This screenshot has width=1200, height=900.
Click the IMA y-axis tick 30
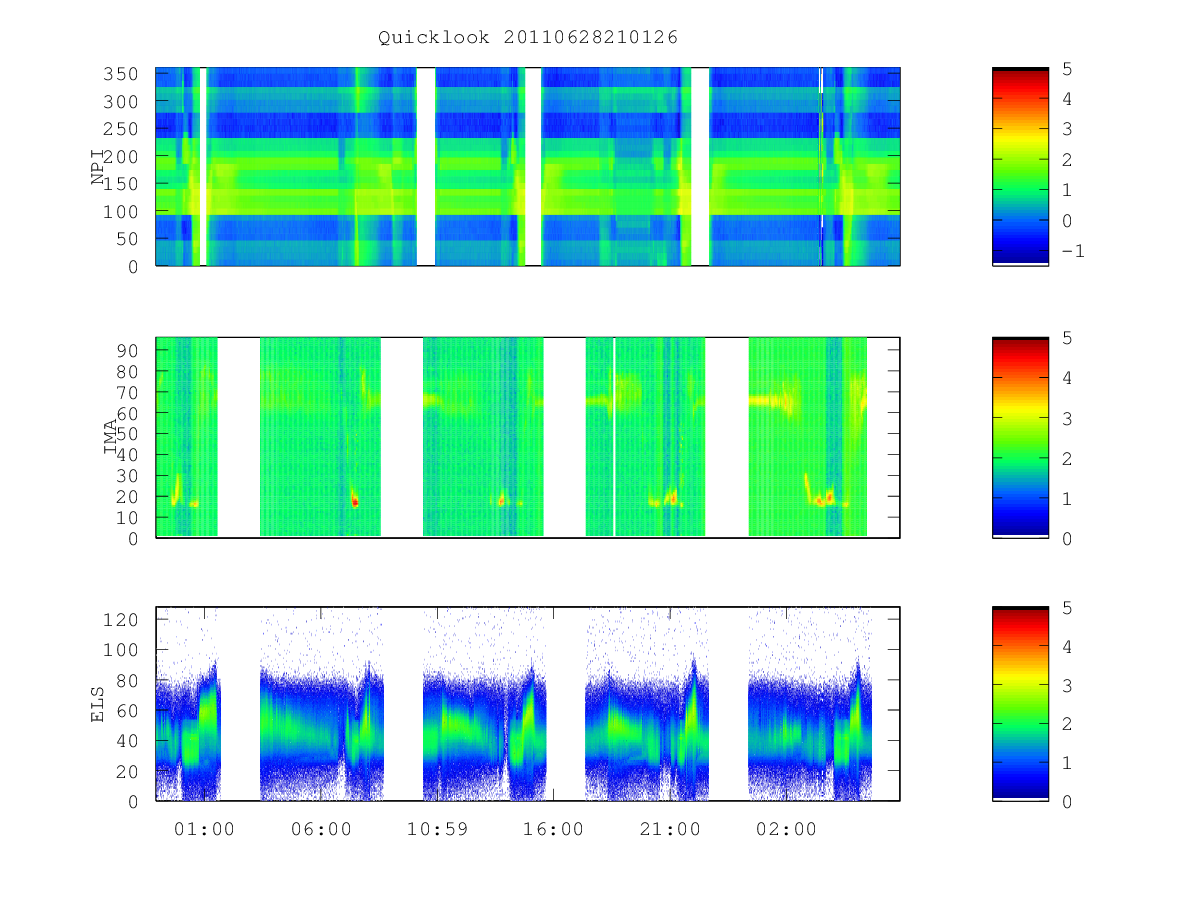tap(126, 475)
